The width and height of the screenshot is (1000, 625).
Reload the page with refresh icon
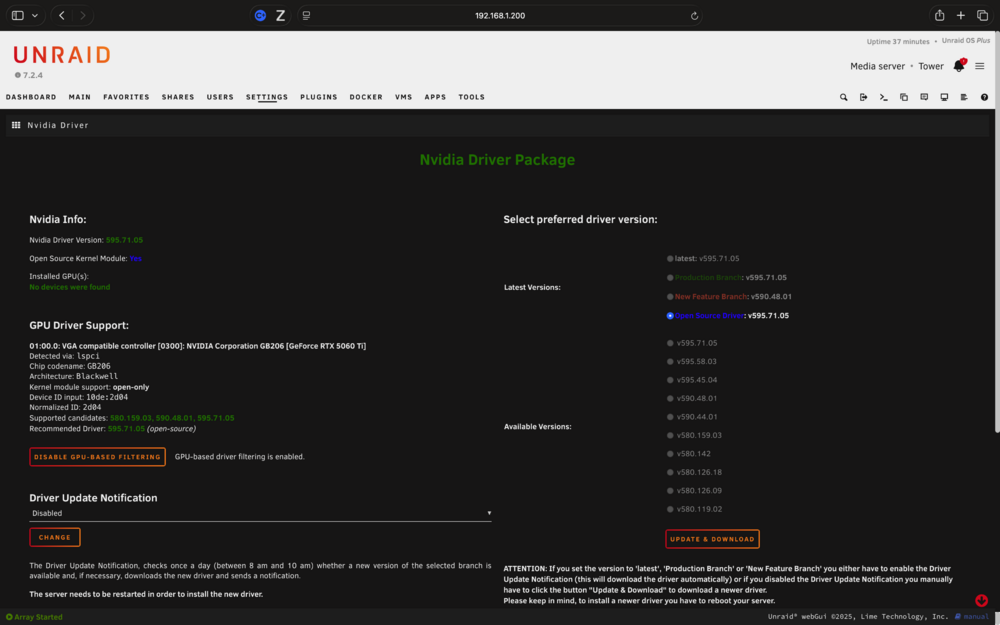point(694,16)
